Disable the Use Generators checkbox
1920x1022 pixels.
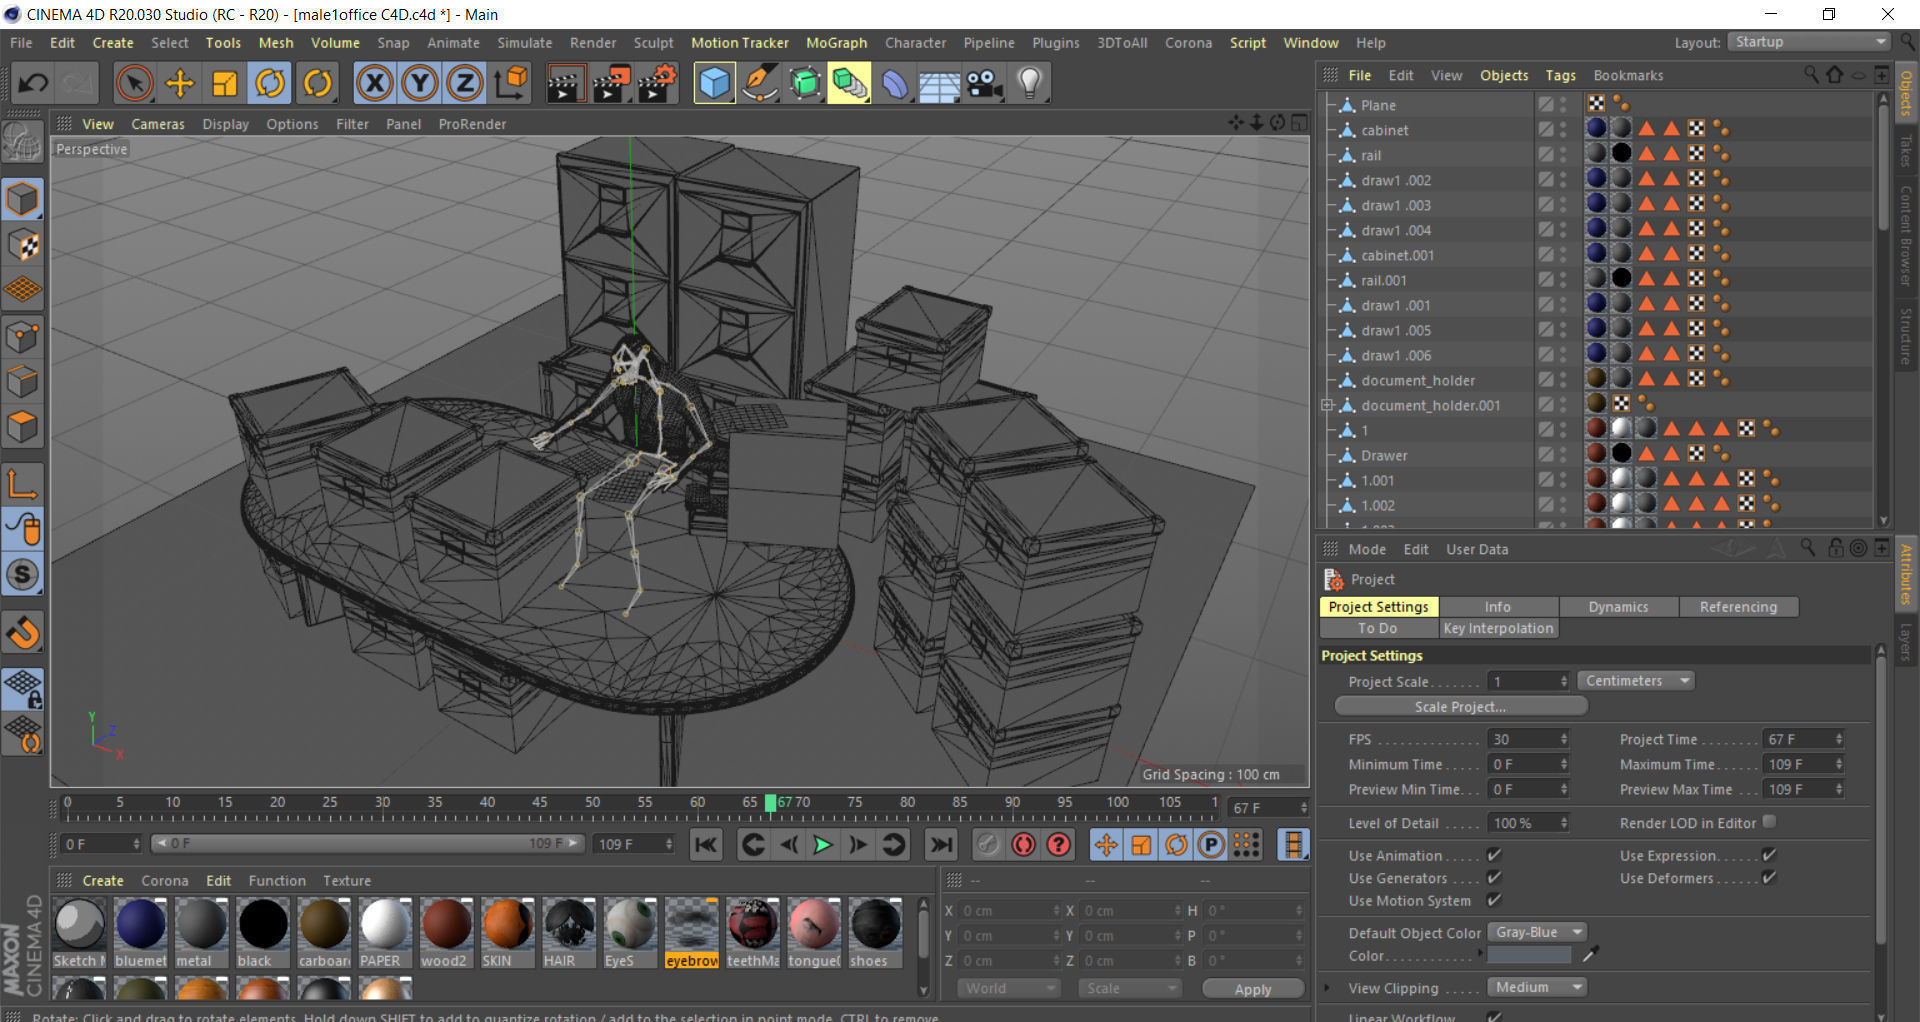[1492, 877]
